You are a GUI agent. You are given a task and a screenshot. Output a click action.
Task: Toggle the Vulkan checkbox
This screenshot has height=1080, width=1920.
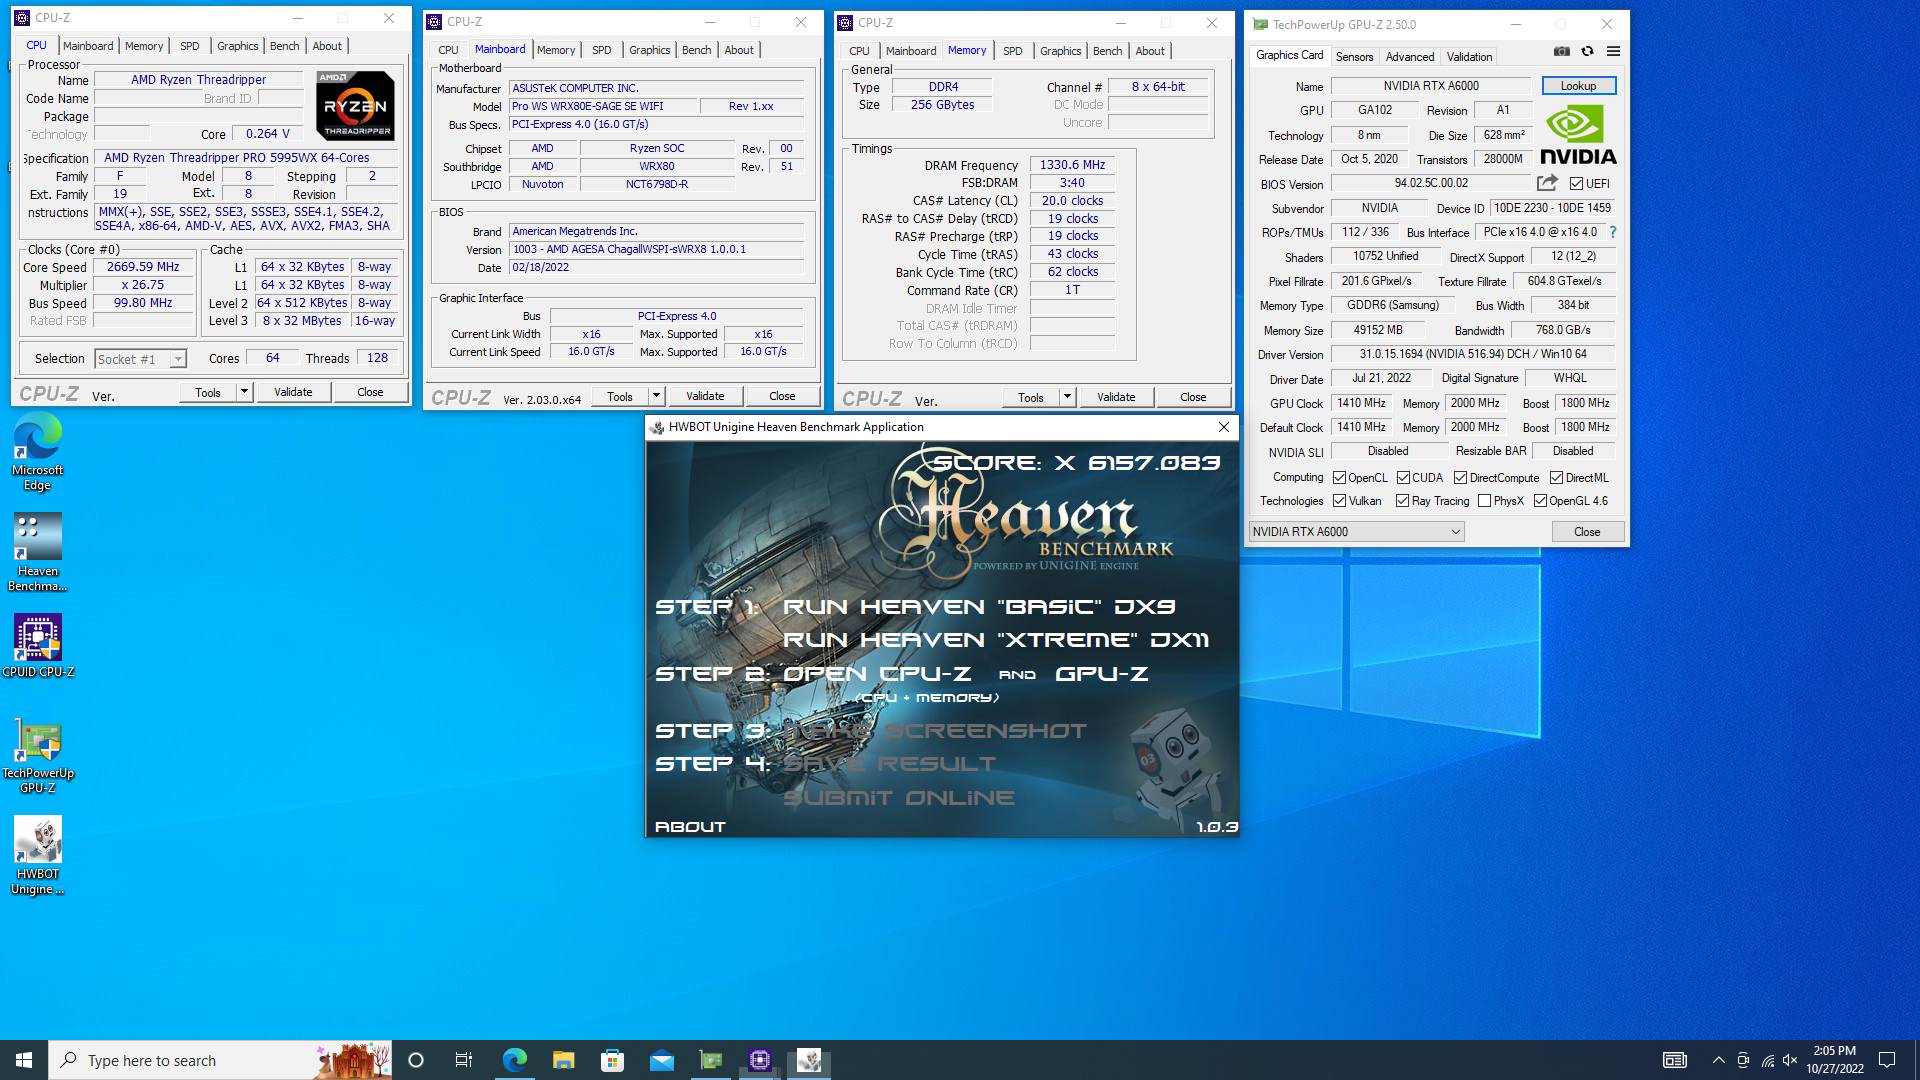click(x=1339, y=501)
